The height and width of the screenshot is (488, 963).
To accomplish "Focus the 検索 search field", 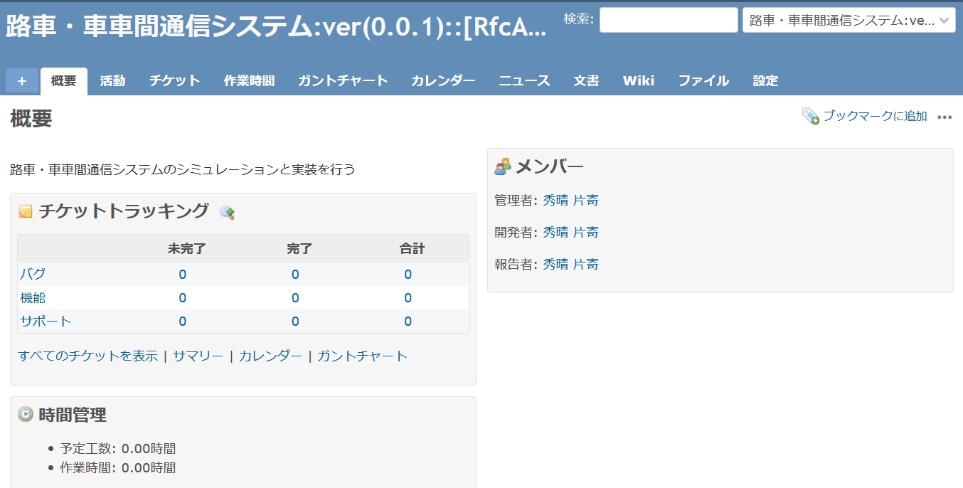I will pyautogui.click(x=668, y=20).
